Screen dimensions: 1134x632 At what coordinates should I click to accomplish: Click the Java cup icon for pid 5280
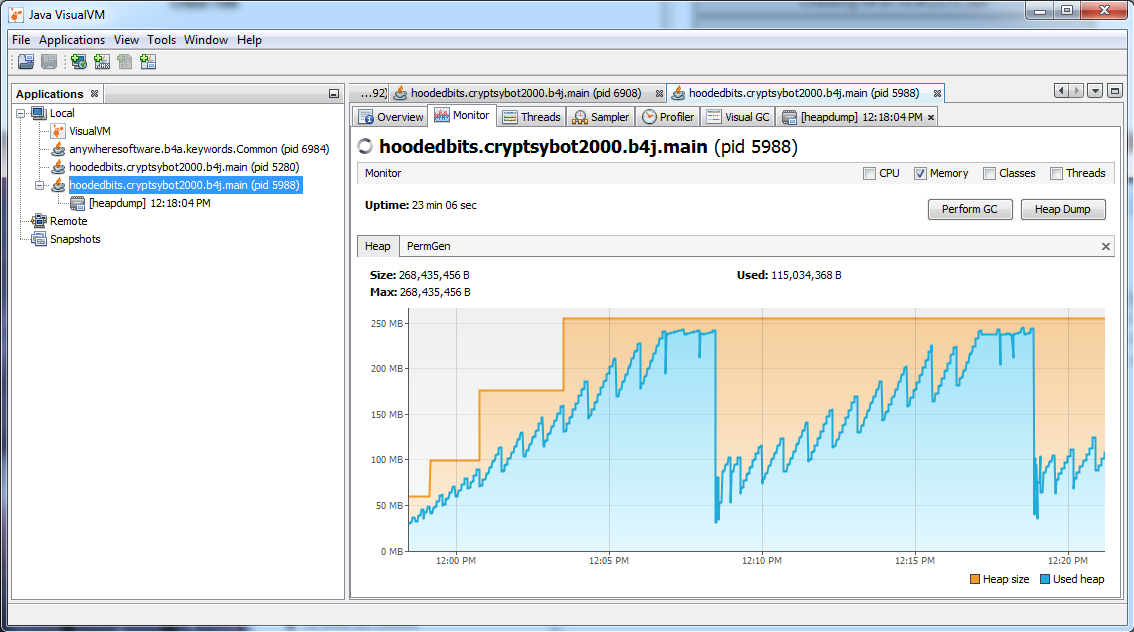[x=58, y=167]
